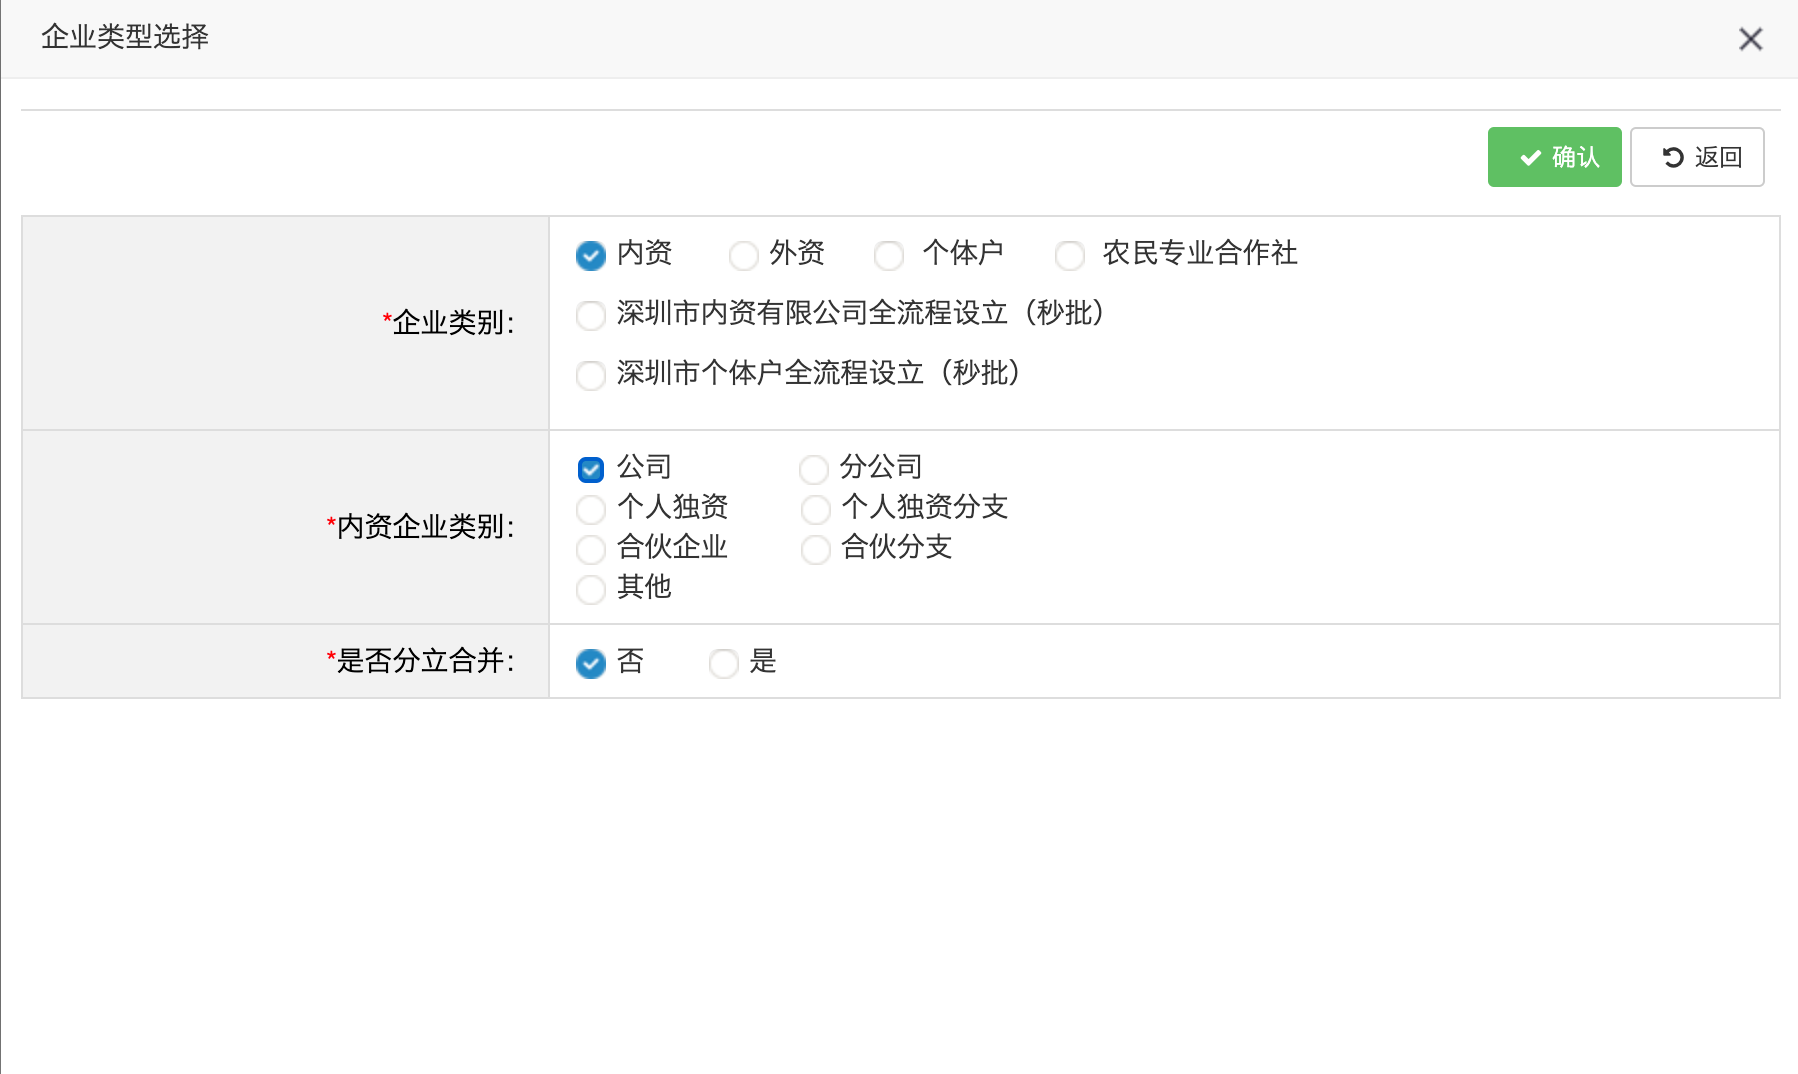Pick the 个人独资 radio button
1798x1074 pixels.
591,509
